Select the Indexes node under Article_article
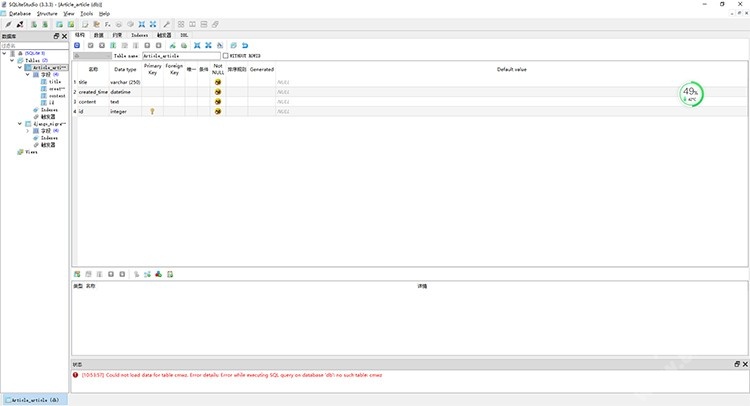750x406 pixels. click(x=49, y=110)
